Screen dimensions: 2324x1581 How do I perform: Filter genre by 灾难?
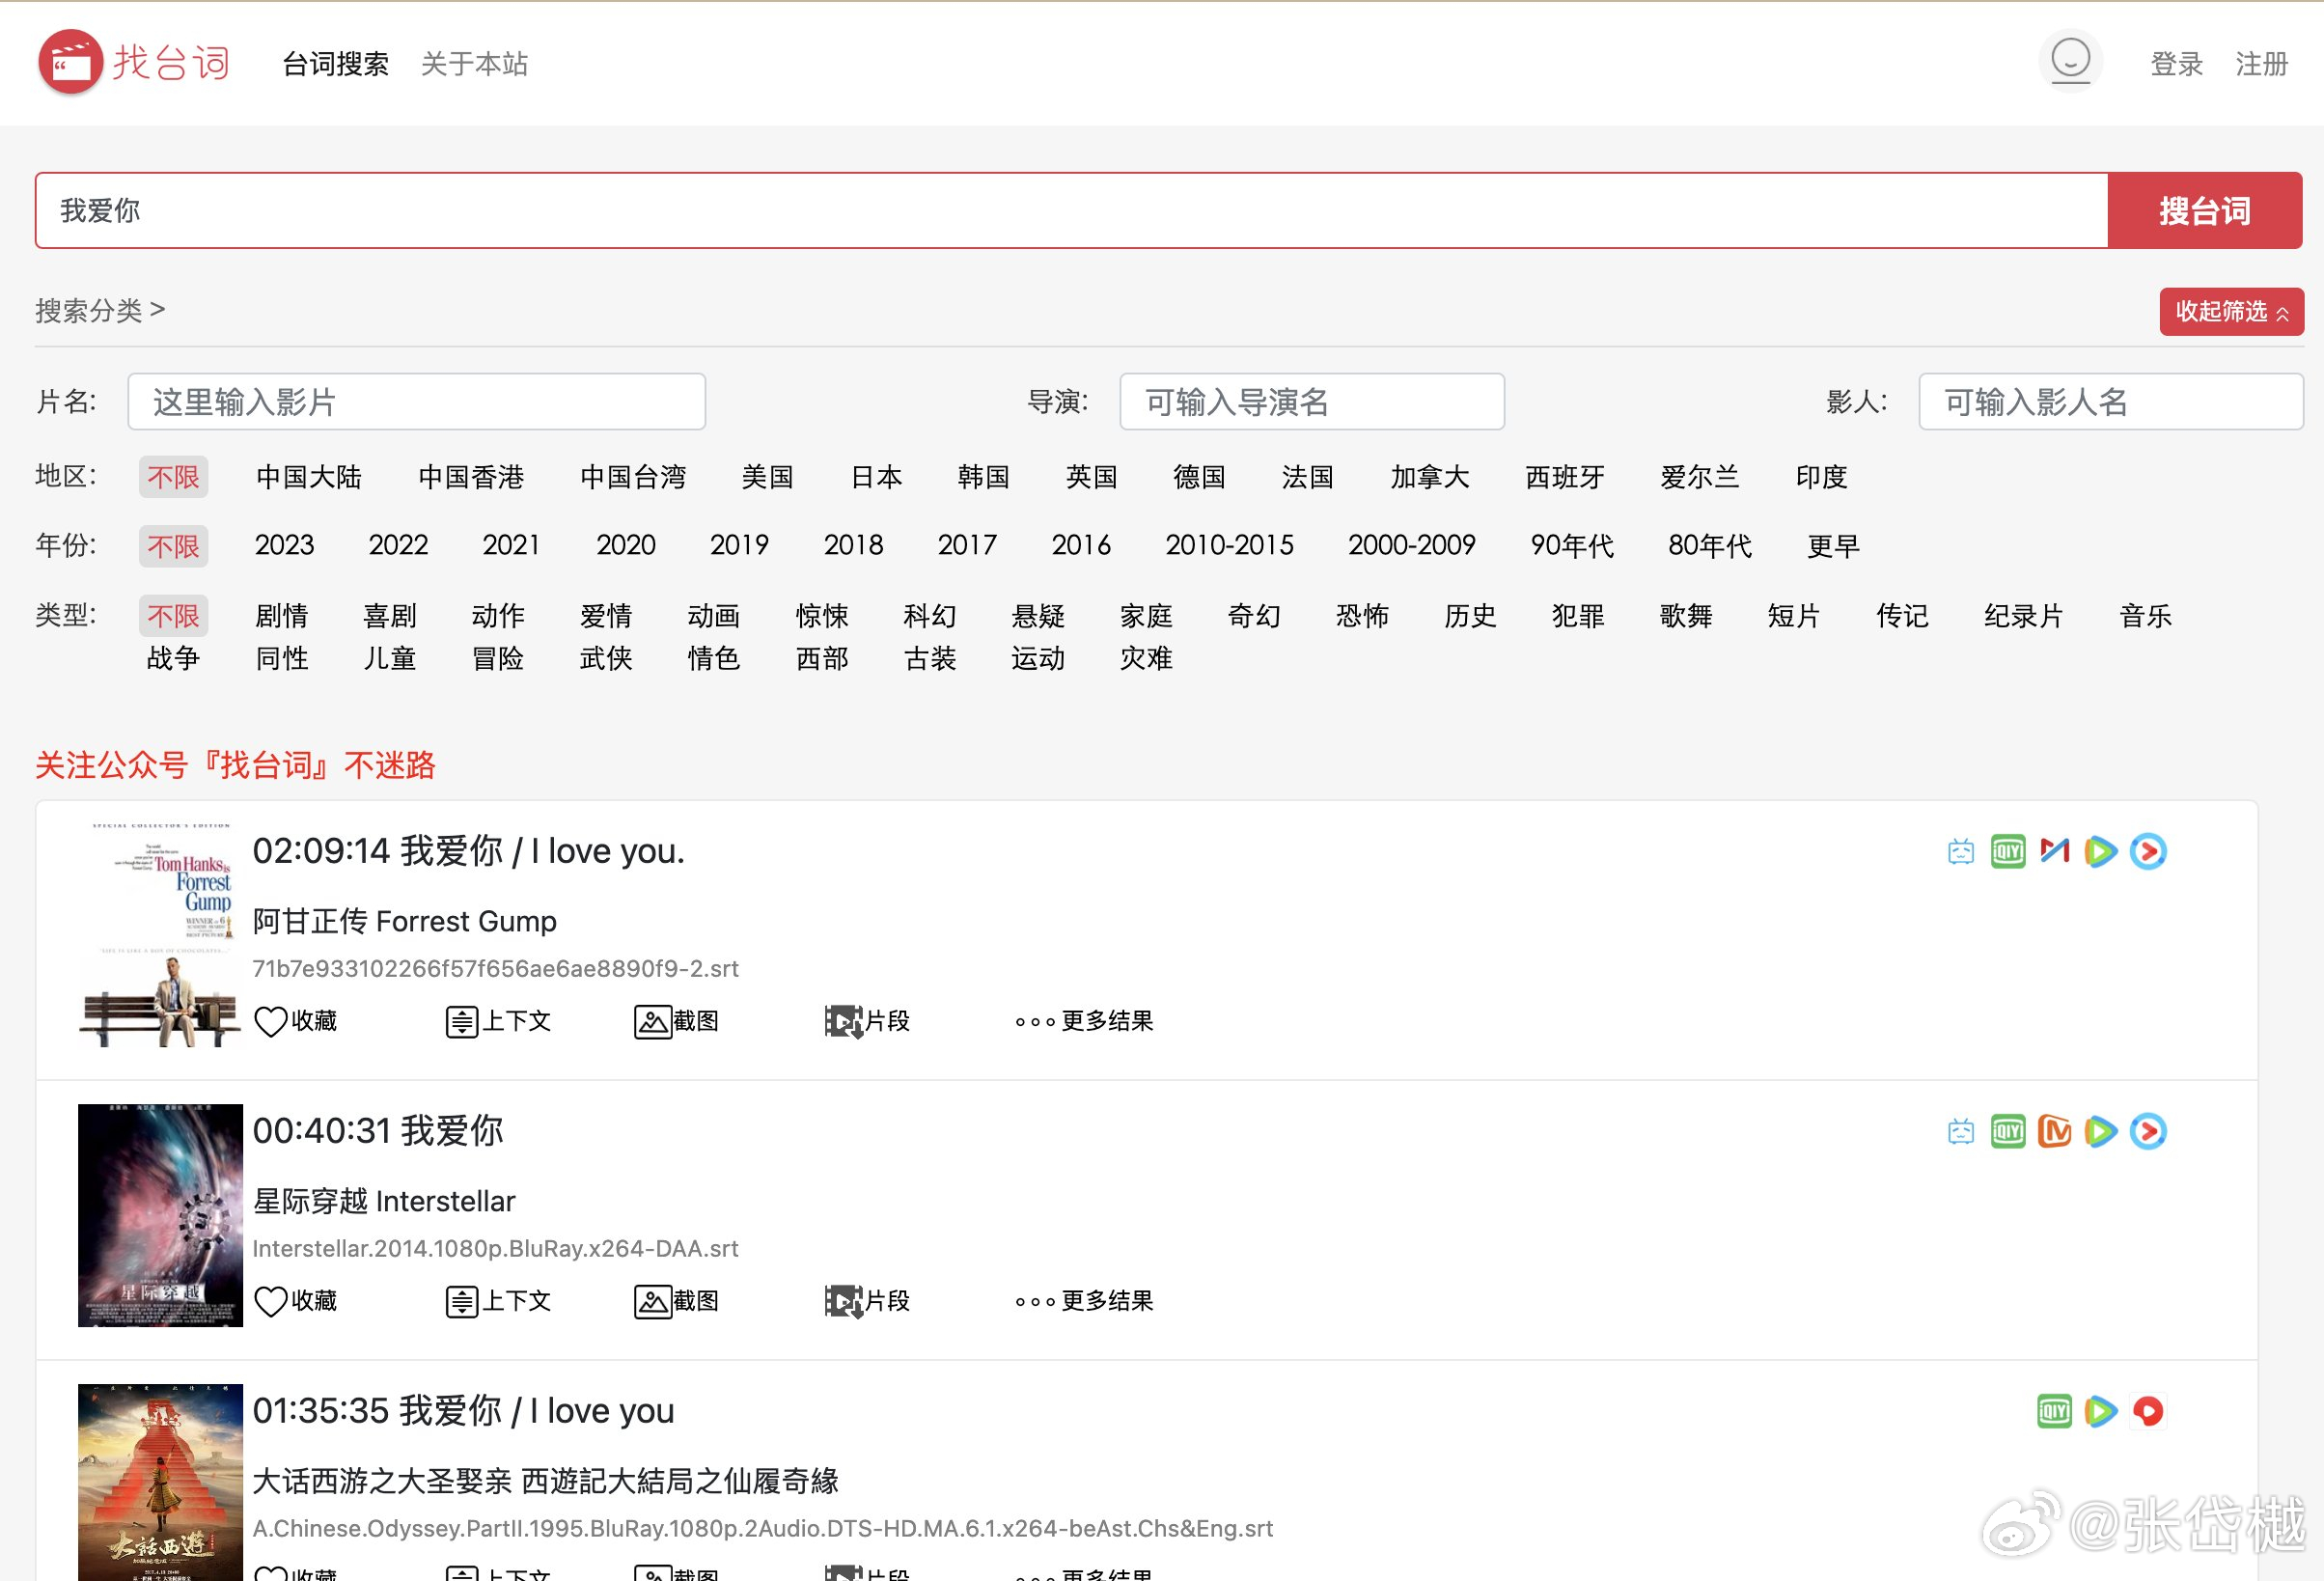point(1146,659)
